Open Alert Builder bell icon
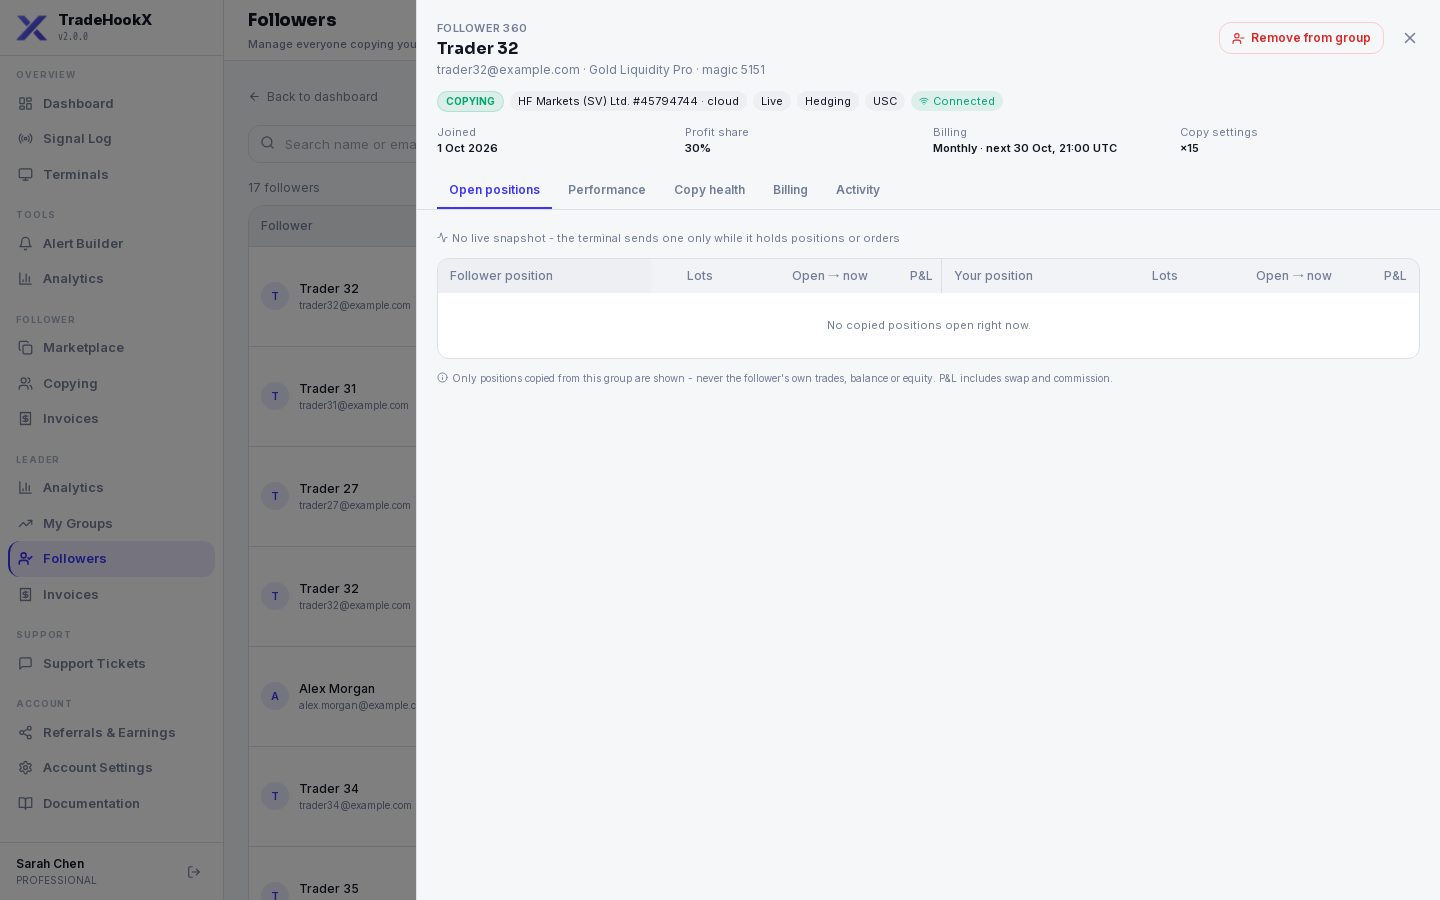This screenshot has height=900, width=1440. (x=26, y=243)
